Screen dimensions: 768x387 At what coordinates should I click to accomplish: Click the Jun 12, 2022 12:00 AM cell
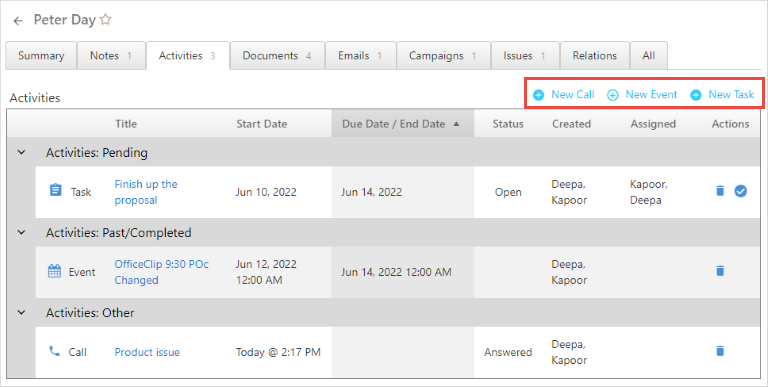pyautogui.click(x=266, y=272)
